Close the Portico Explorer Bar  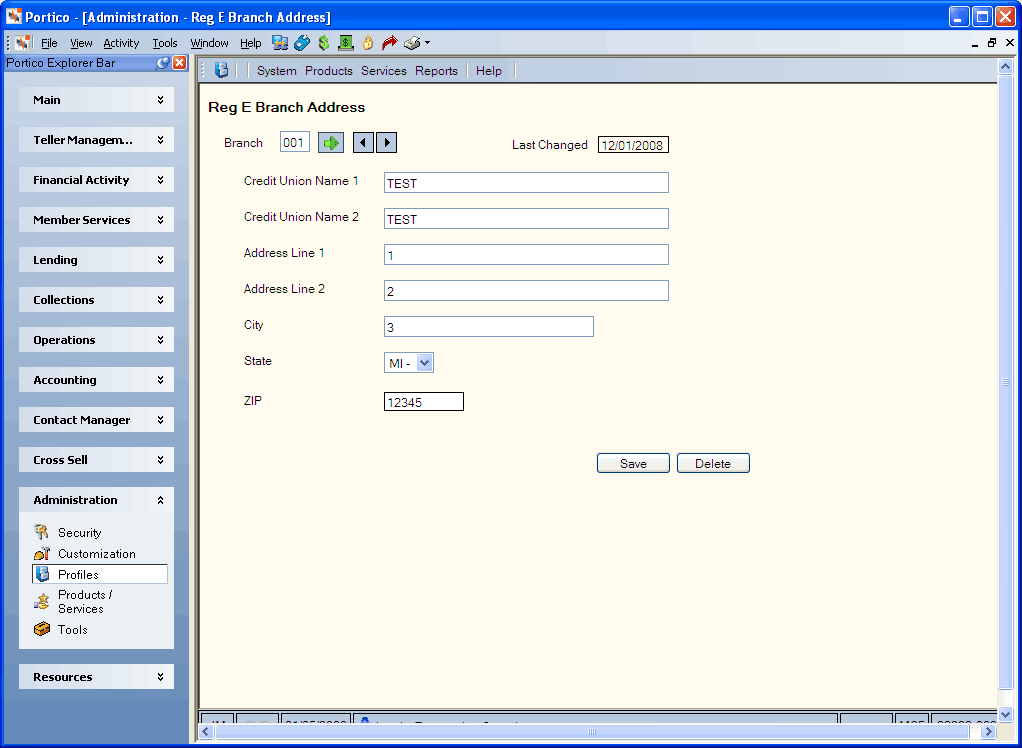pos(179,63)
